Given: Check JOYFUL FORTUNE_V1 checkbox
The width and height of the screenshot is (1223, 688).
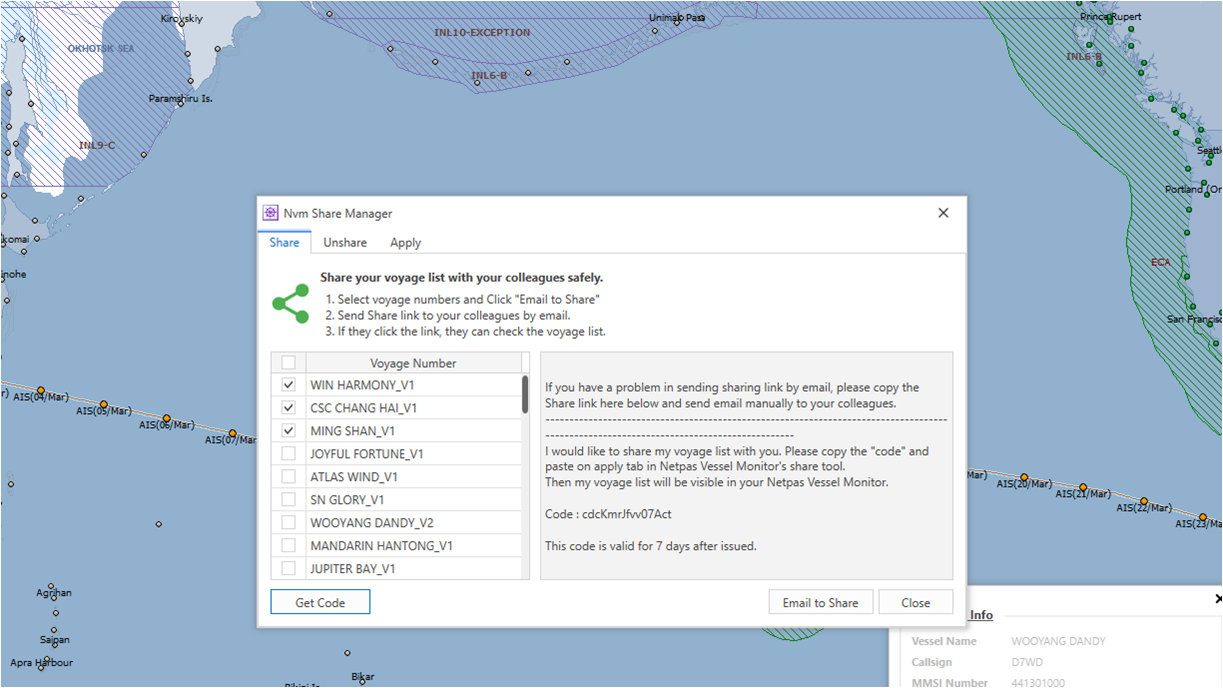Looking at the screenshot, I should (288, 454).
